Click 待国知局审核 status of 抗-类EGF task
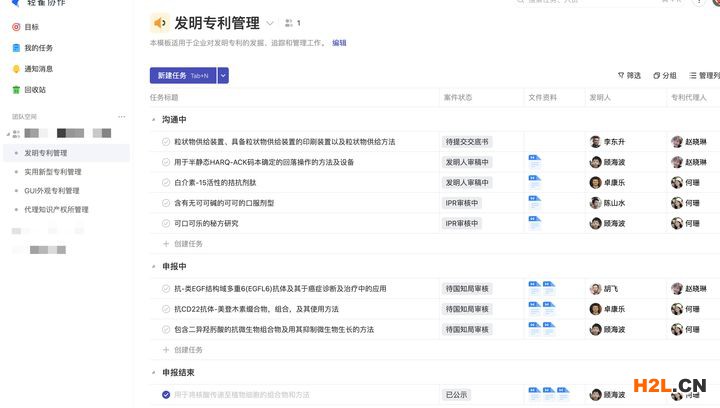Screen dimensions: 720x408 point(467,289)
